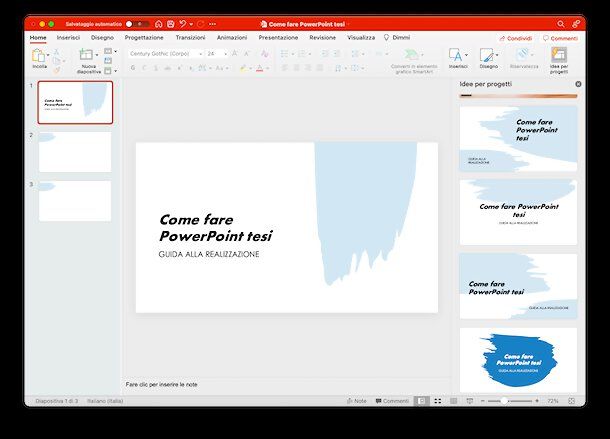Click the Home icon in title bar
The height and width of the screenshot is (439, 610).
point(159,24)
